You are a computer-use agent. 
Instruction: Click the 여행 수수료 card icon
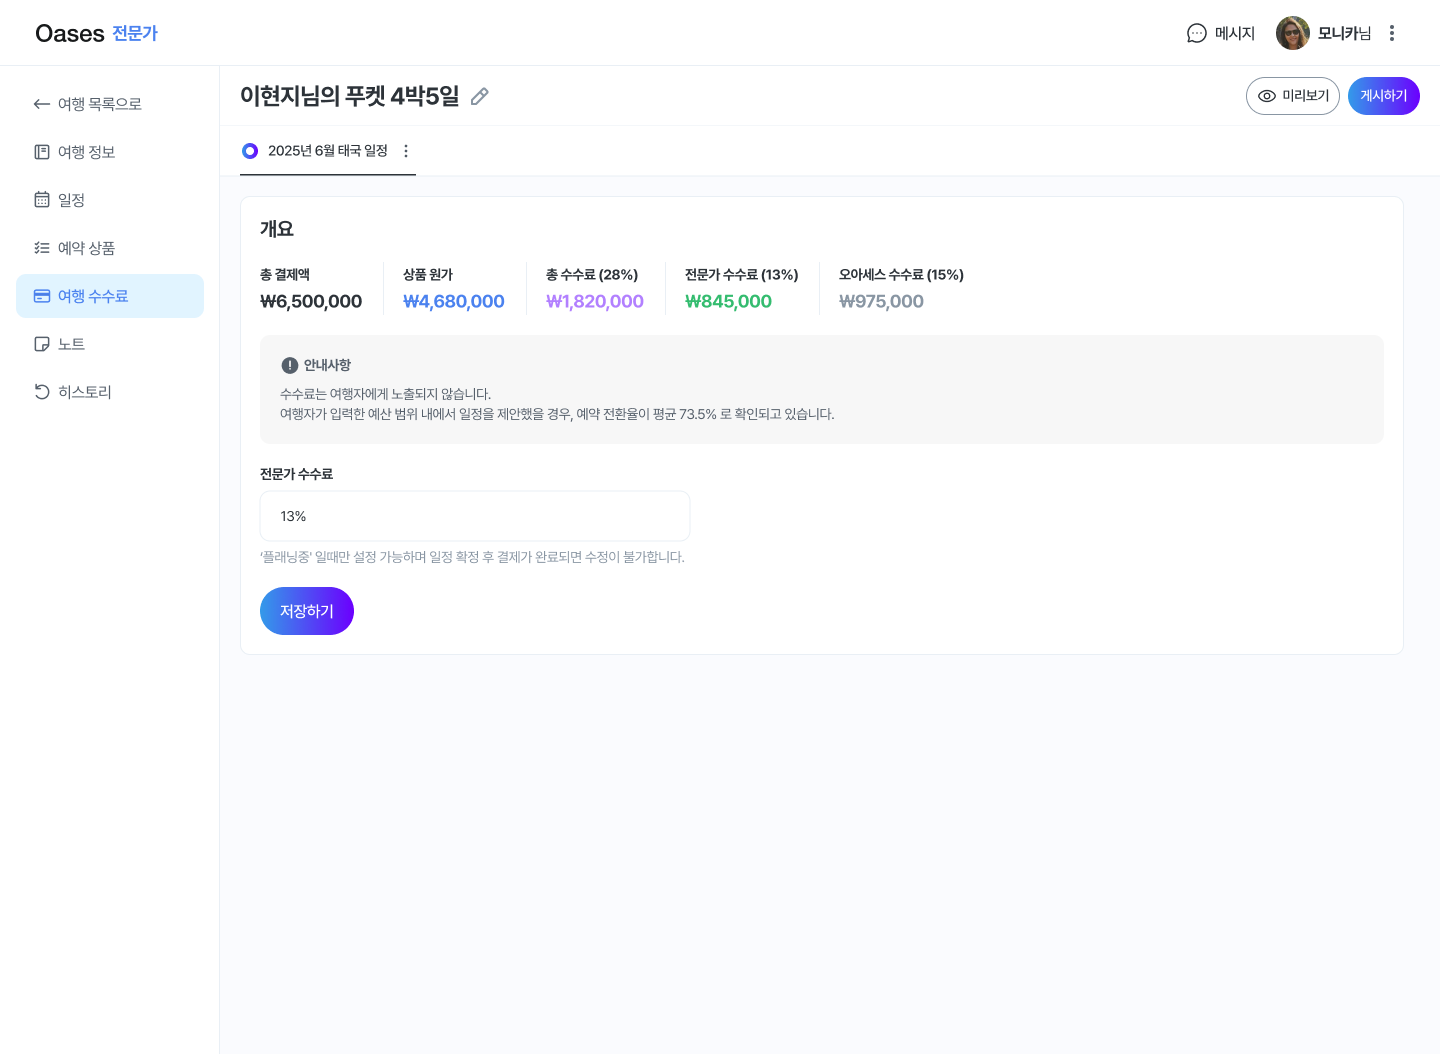point(42,296)
